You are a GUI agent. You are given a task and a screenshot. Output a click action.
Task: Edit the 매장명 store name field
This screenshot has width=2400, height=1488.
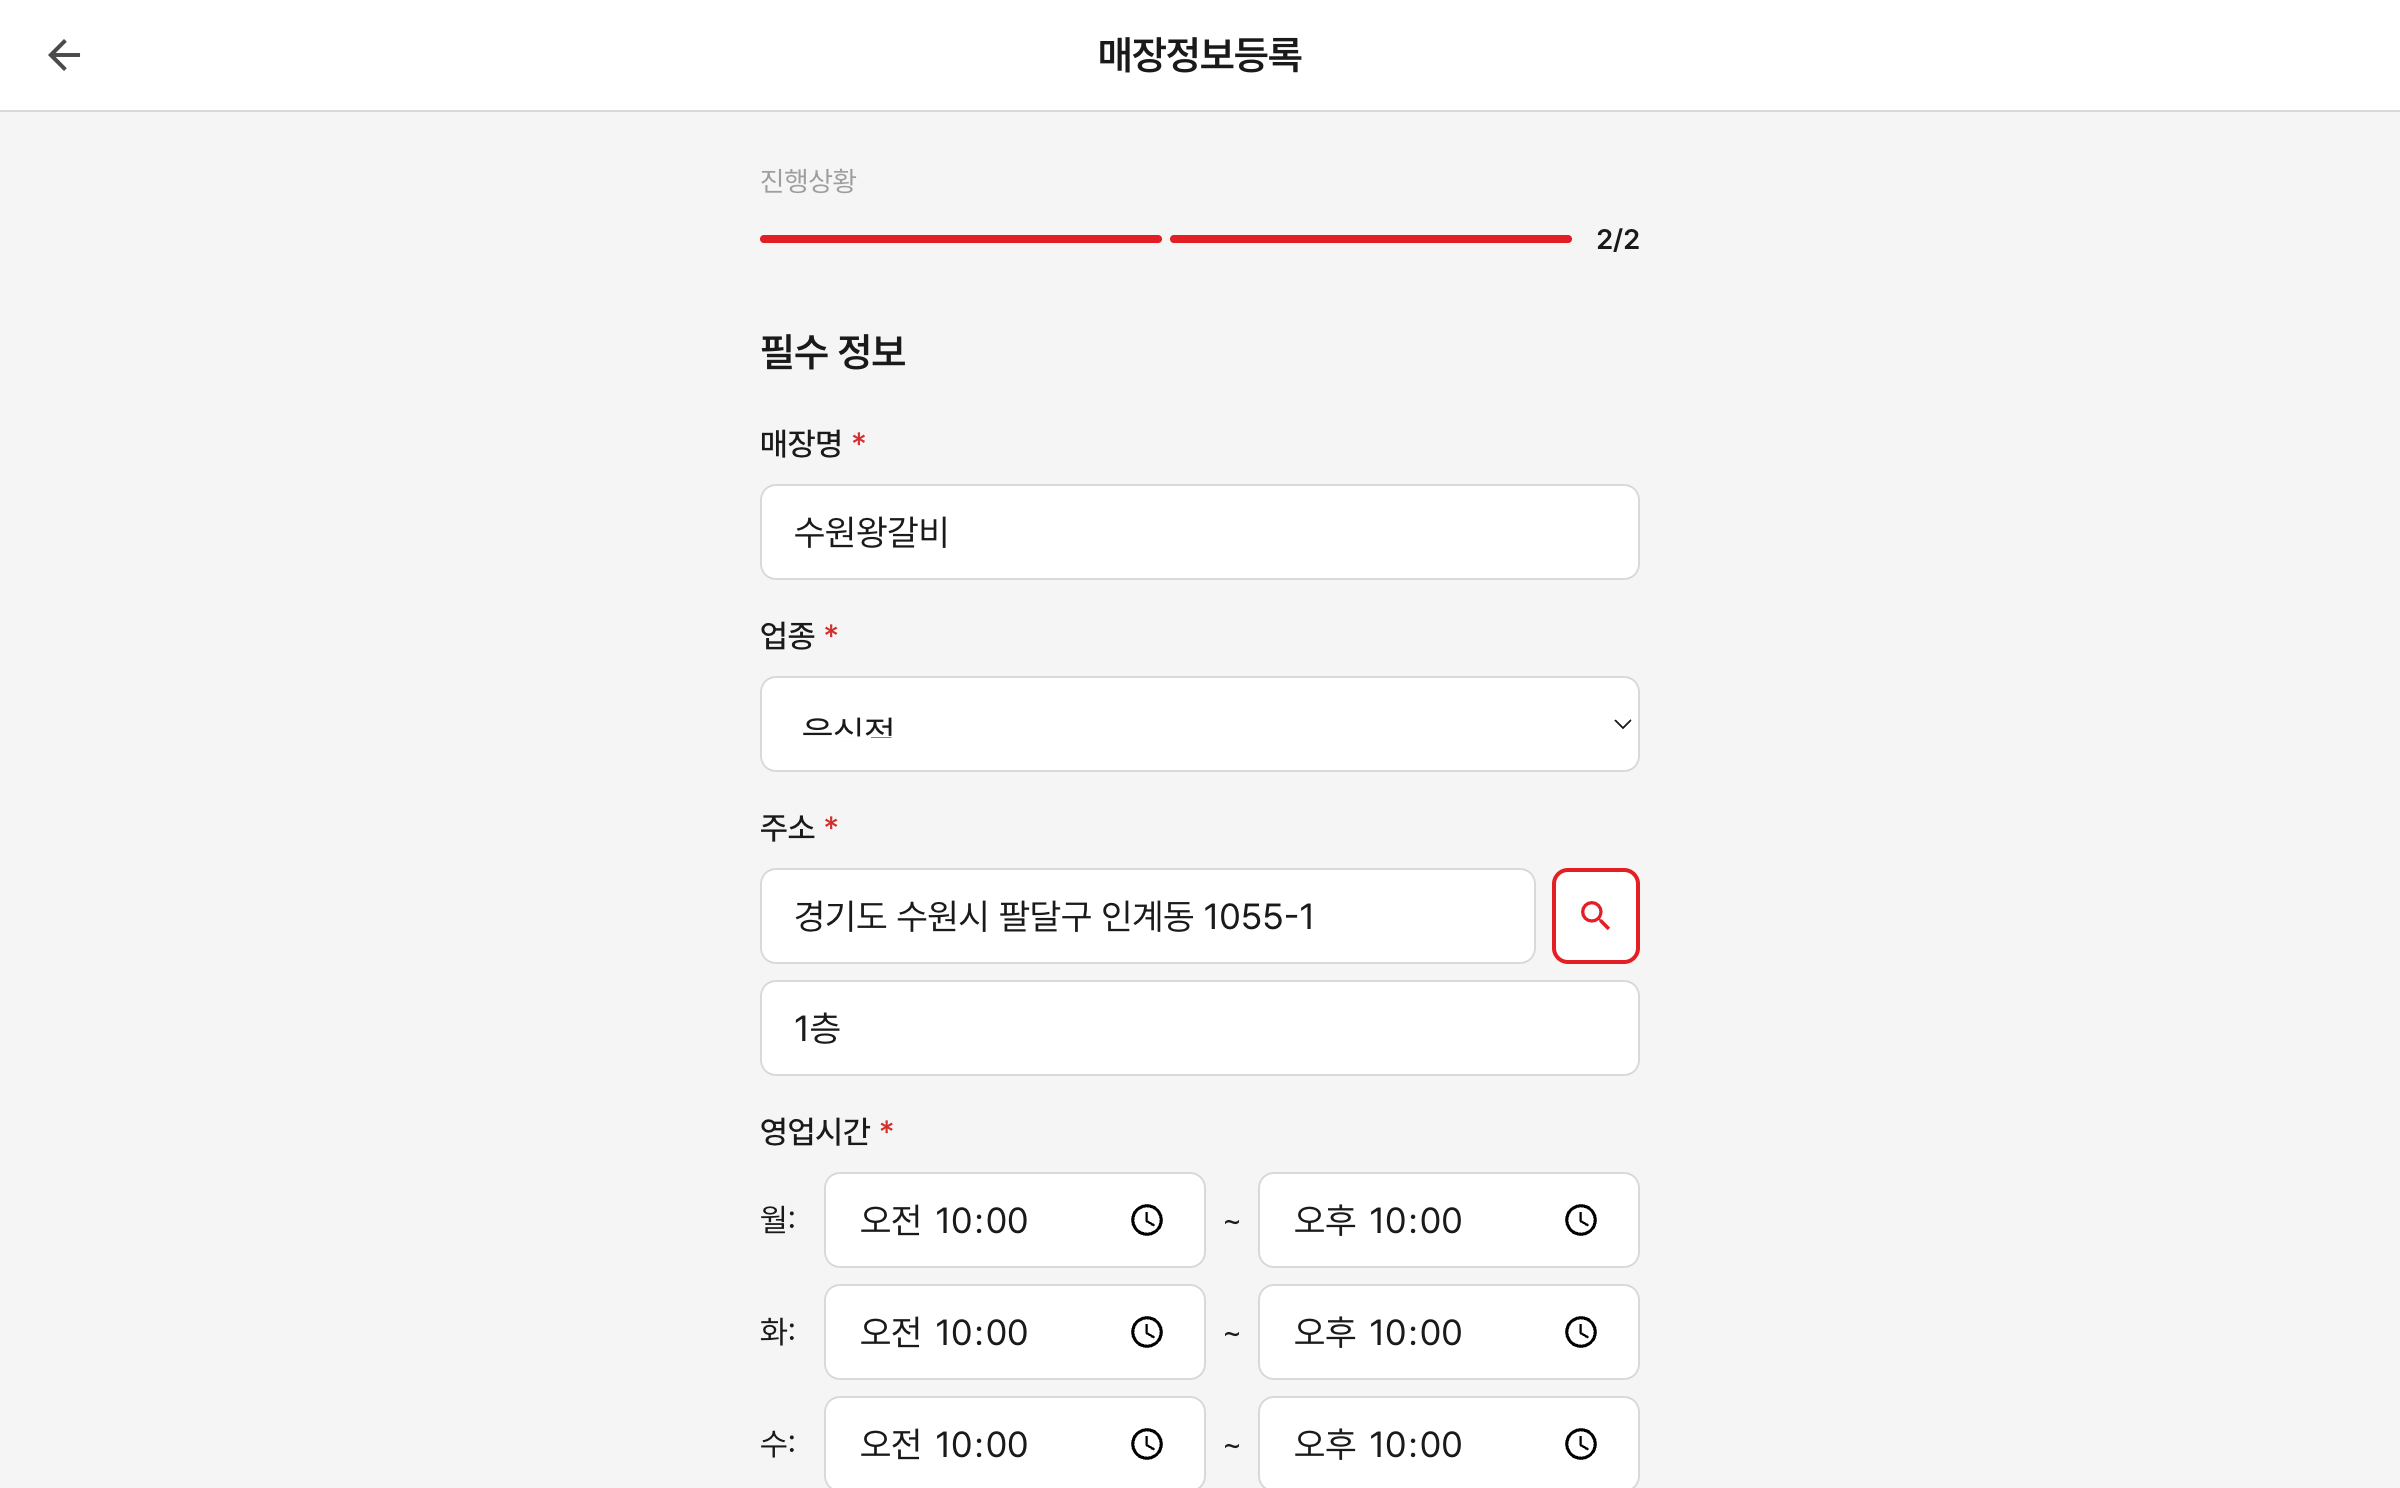pyautogui.click(x=1198, y=532)
